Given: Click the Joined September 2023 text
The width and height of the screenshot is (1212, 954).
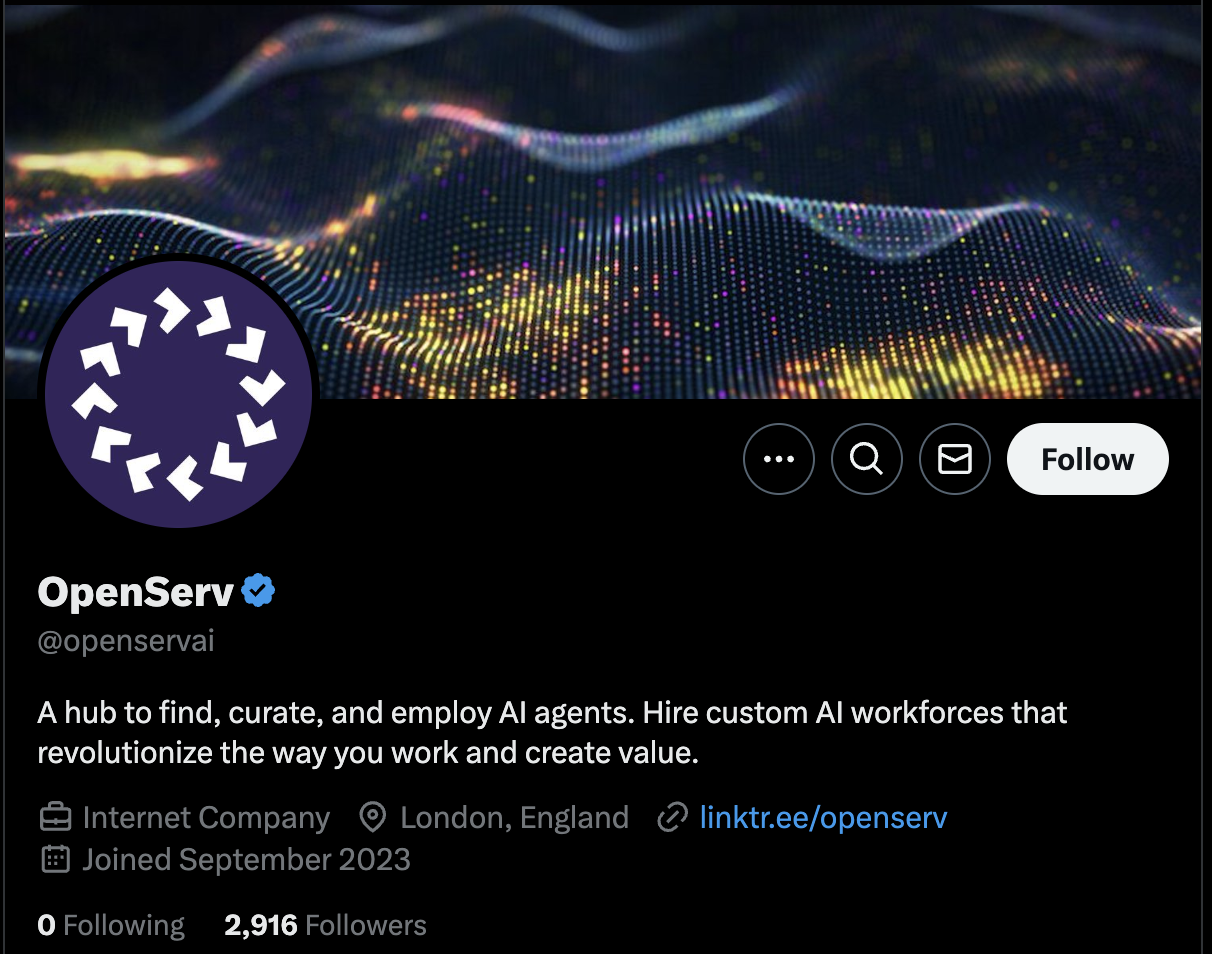Looking at the screenshot, I should tap(246, 859).
